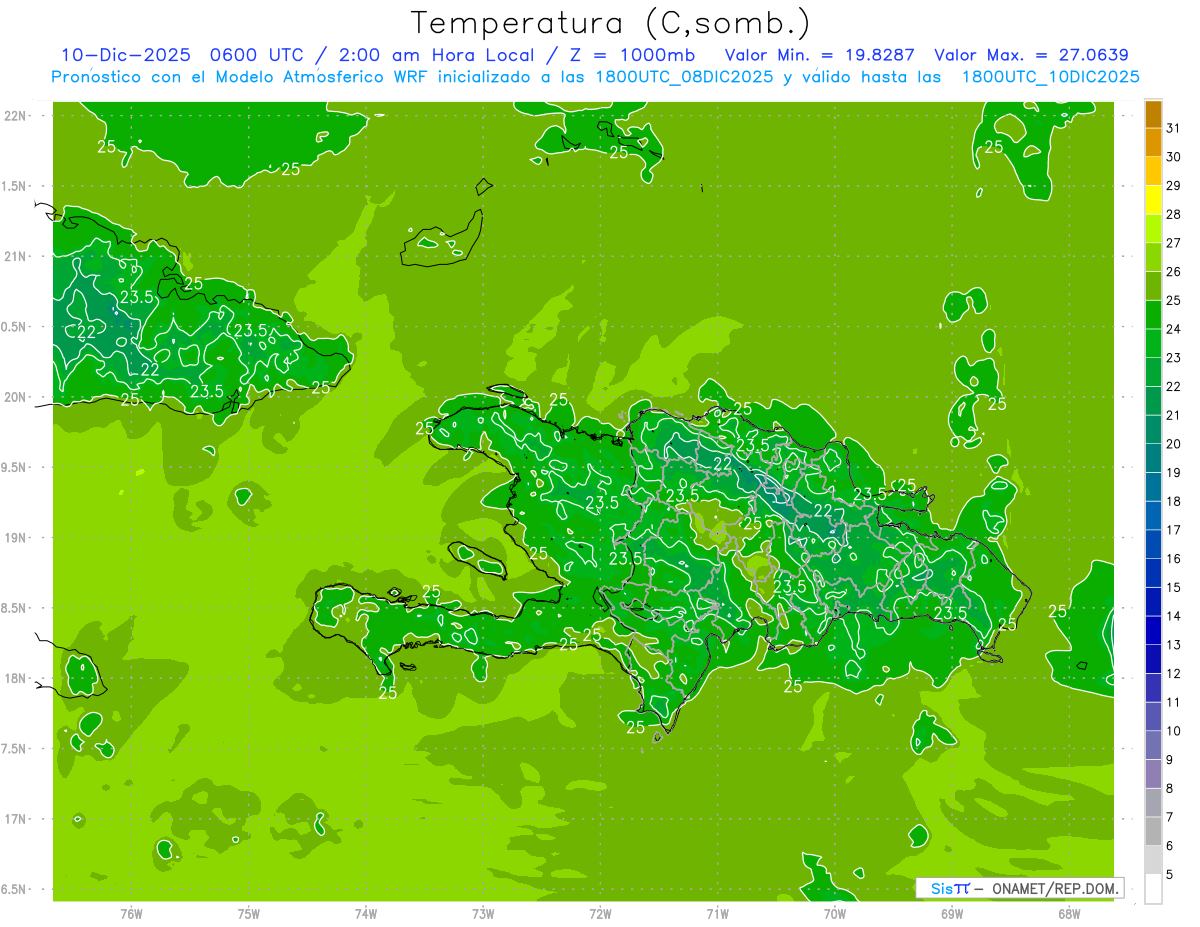1200x927 pixels.
Task: Click the "76W" longitude axis label
Action: [x=131, y=913]
